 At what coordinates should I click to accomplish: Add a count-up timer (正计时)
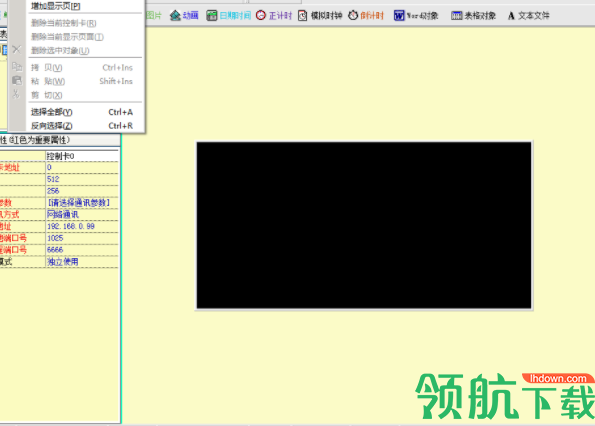(274, 16)
